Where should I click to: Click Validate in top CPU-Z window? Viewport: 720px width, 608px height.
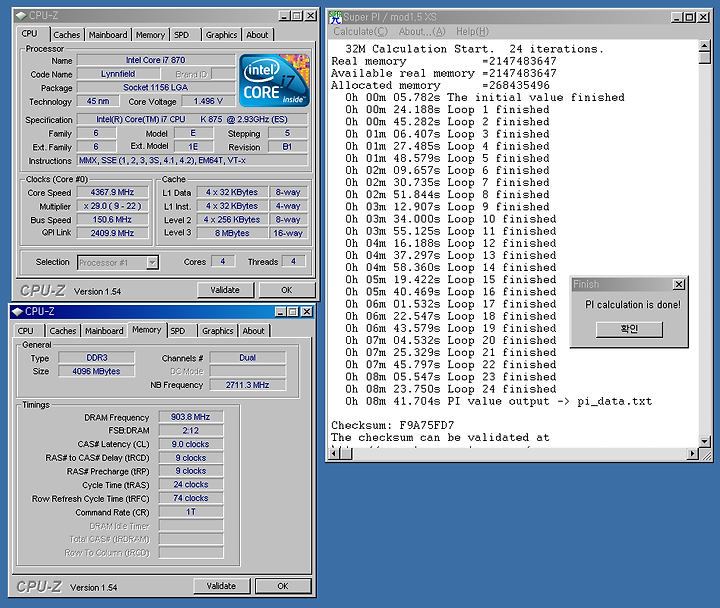(225, 290)
